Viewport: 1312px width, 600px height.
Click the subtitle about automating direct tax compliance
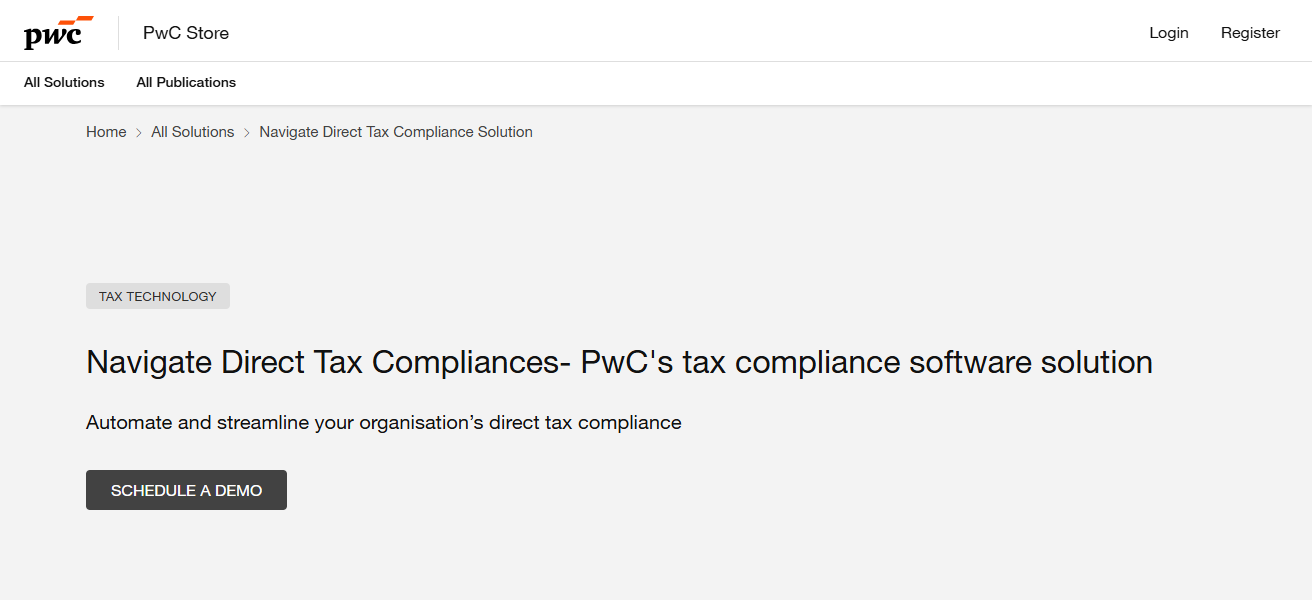pos(383,422)
